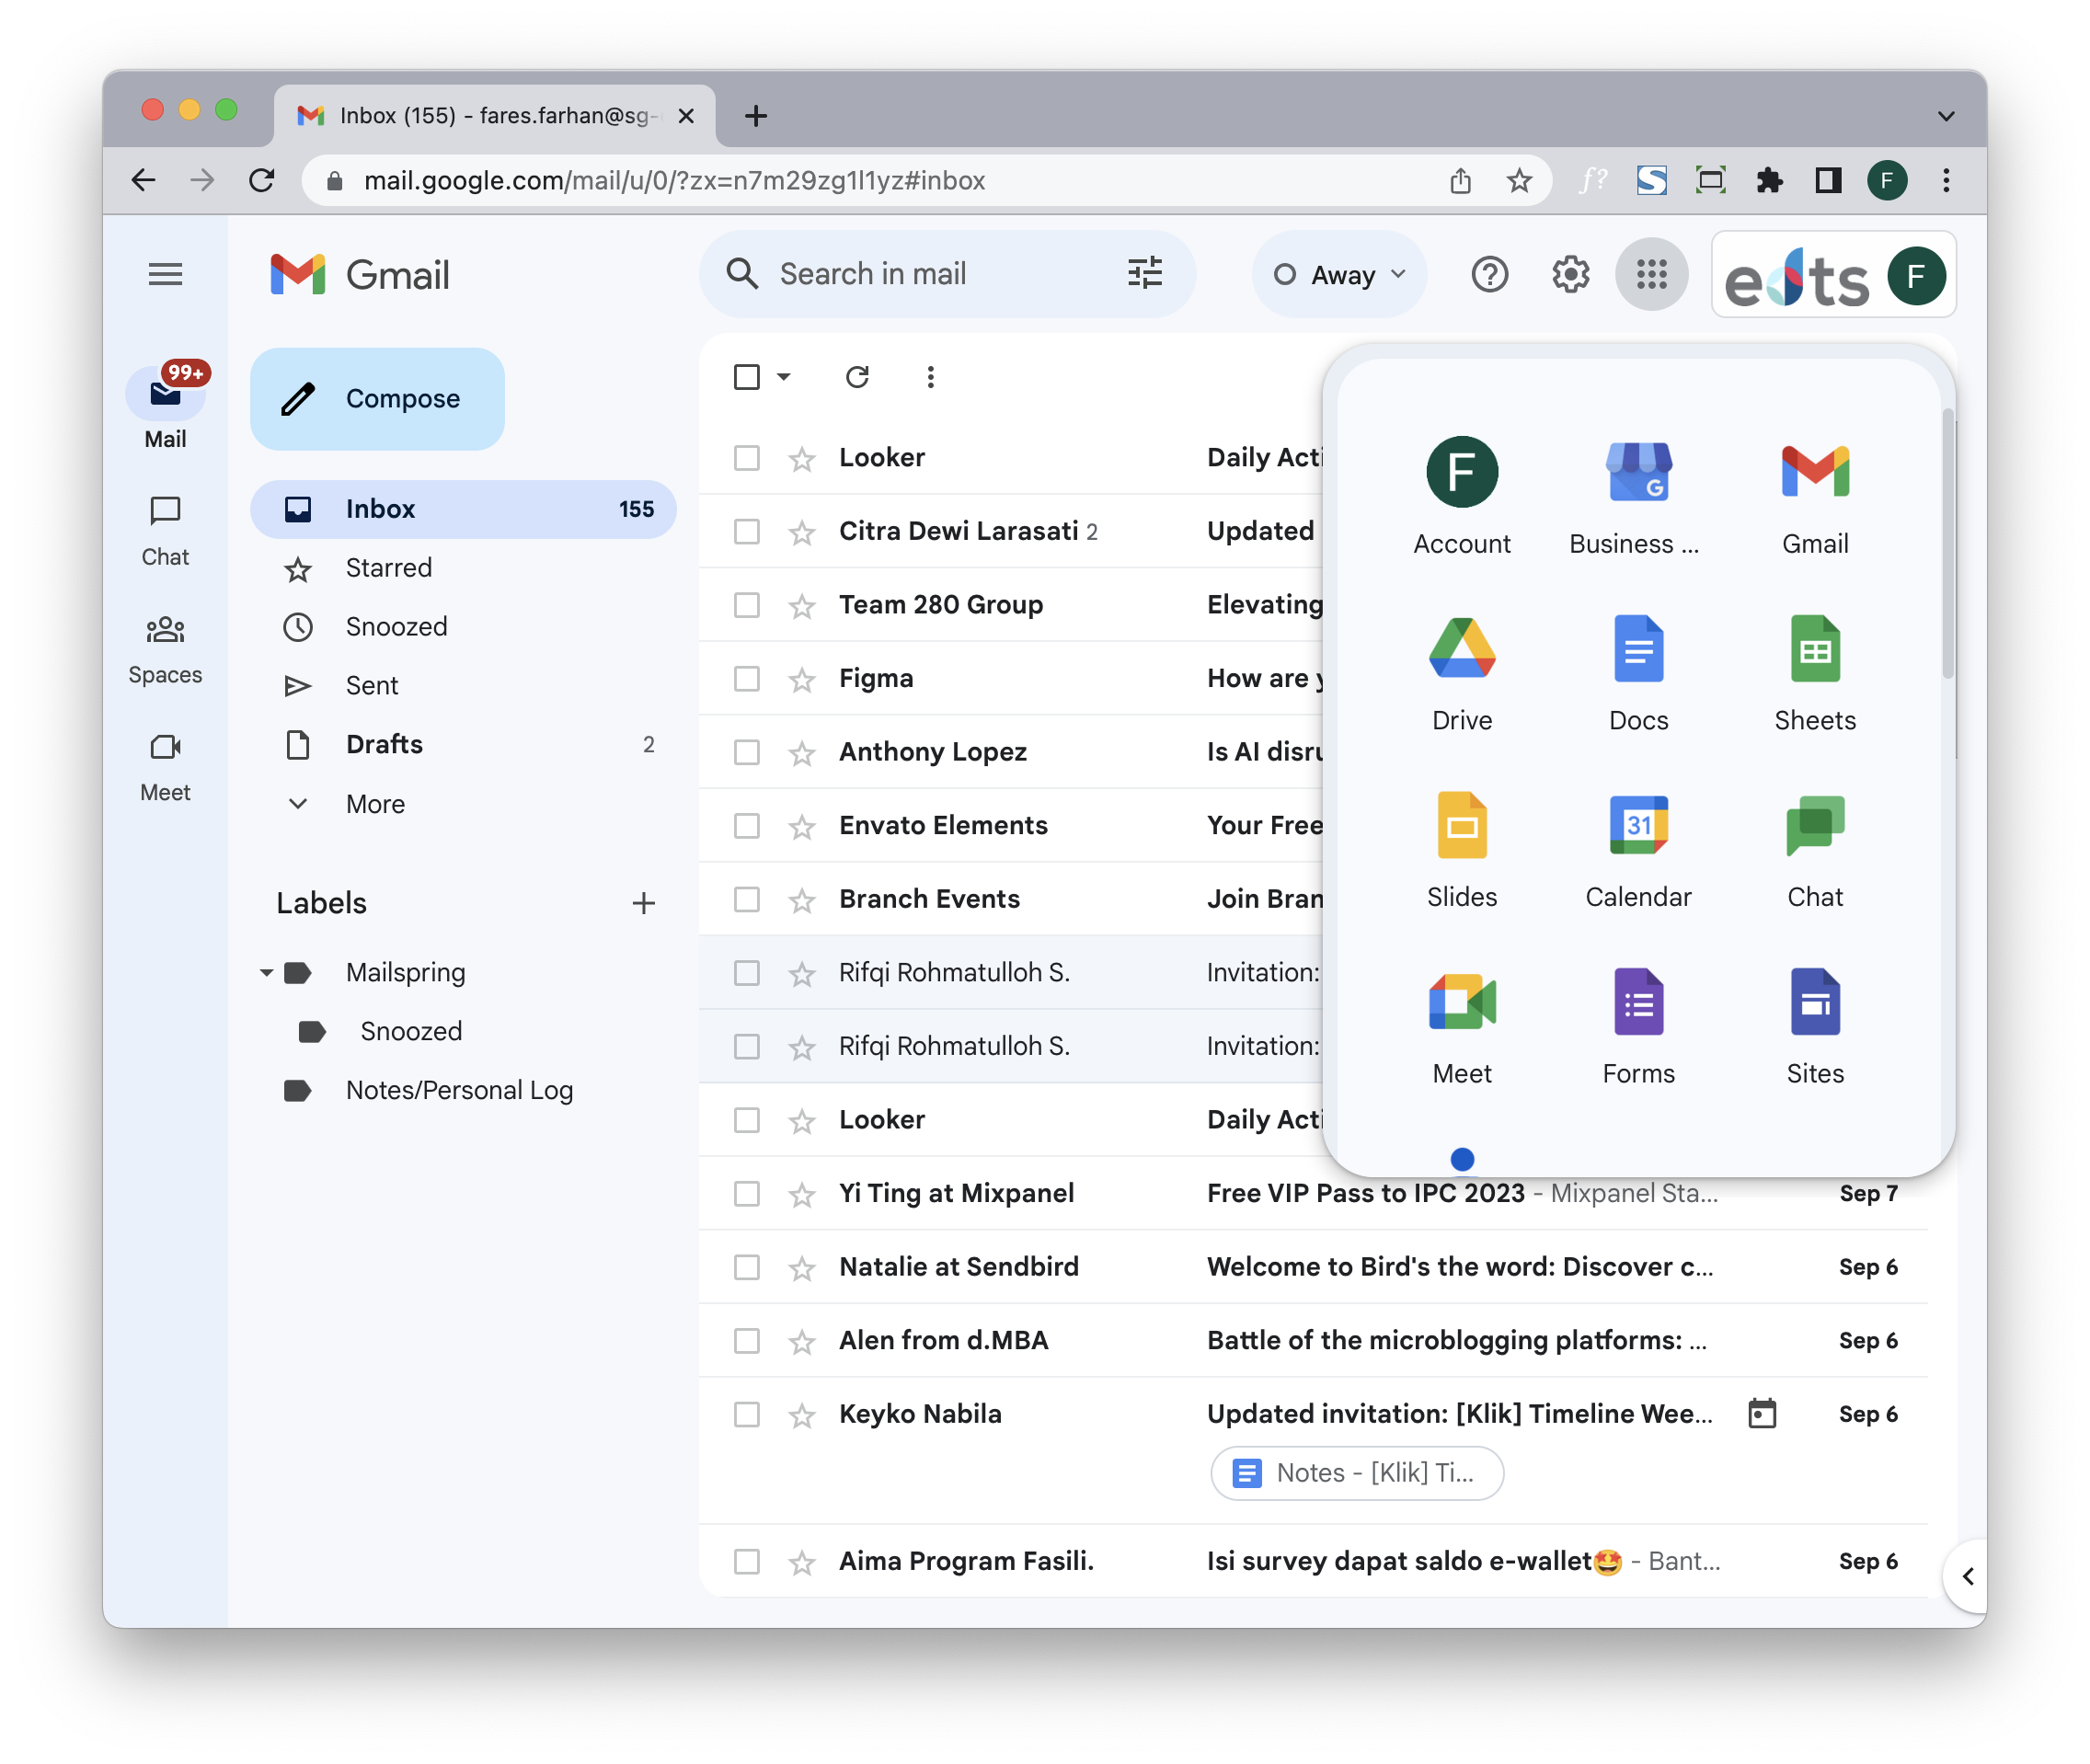Go to the Drafts folder
This screenshot has width=2090, height=1764.
pos(384,745)
